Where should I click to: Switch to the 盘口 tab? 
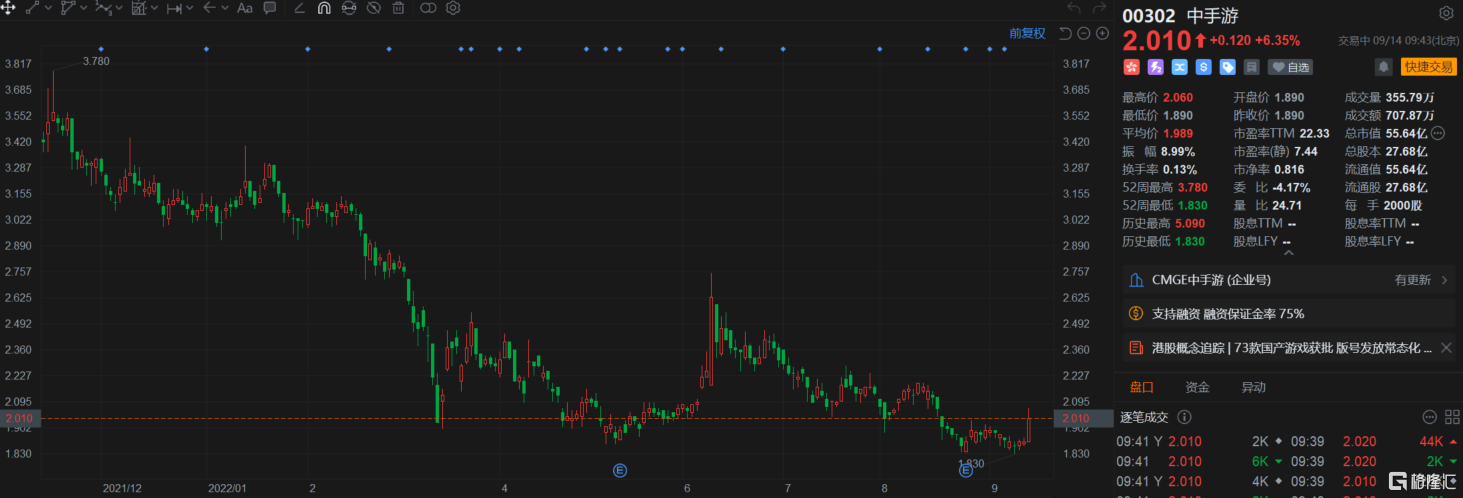click(1141, 387)
